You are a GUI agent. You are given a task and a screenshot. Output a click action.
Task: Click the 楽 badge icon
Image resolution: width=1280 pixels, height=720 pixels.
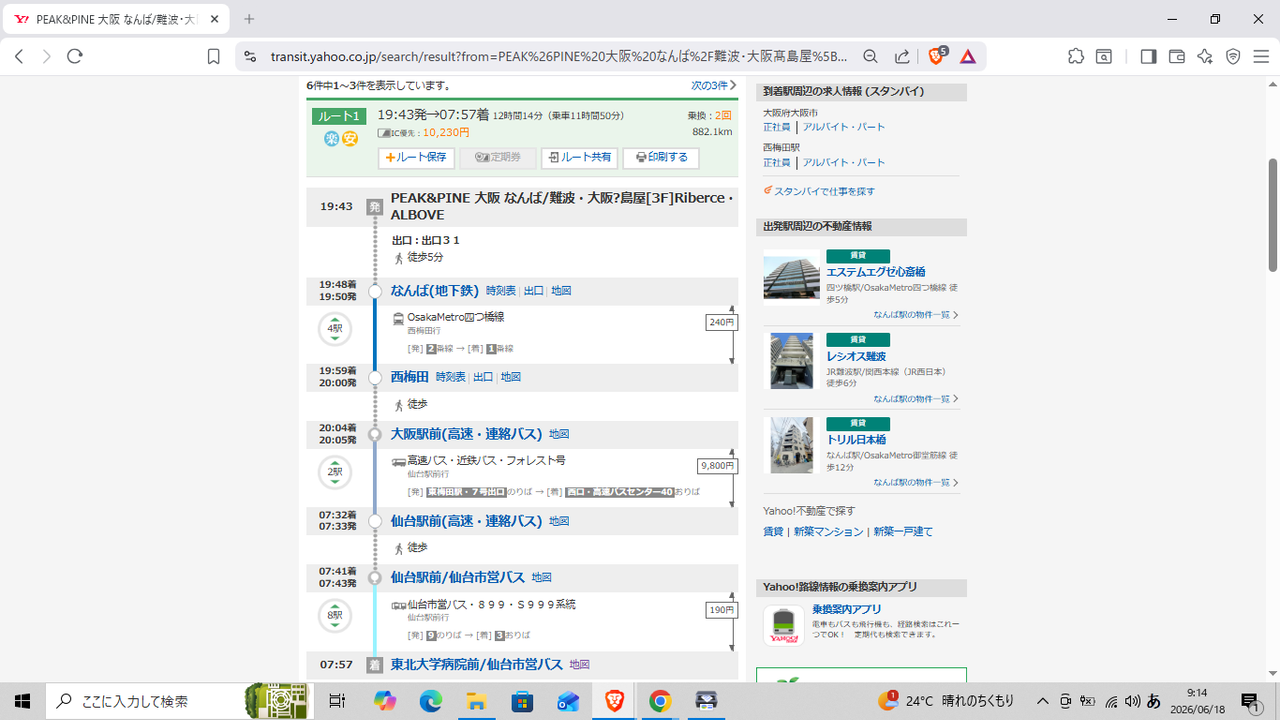tap(332, 139)
